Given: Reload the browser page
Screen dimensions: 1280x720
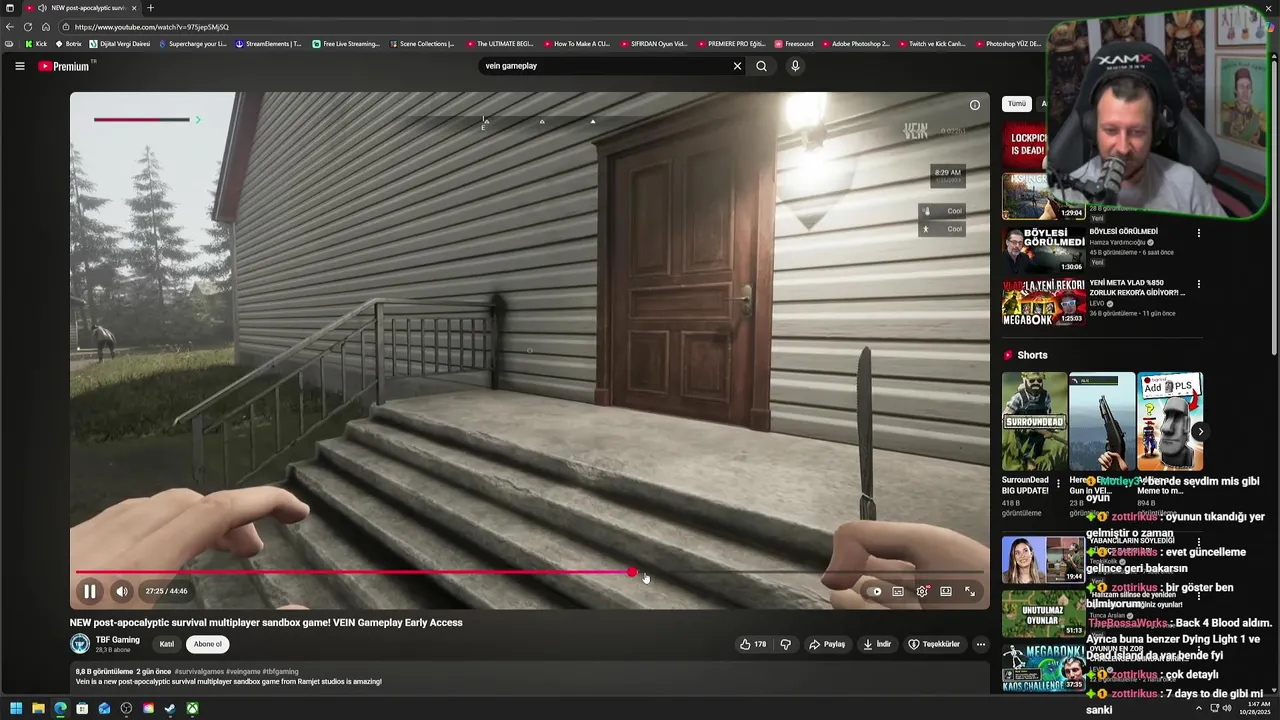Looking at the screenshot, I should click(27, 27).
